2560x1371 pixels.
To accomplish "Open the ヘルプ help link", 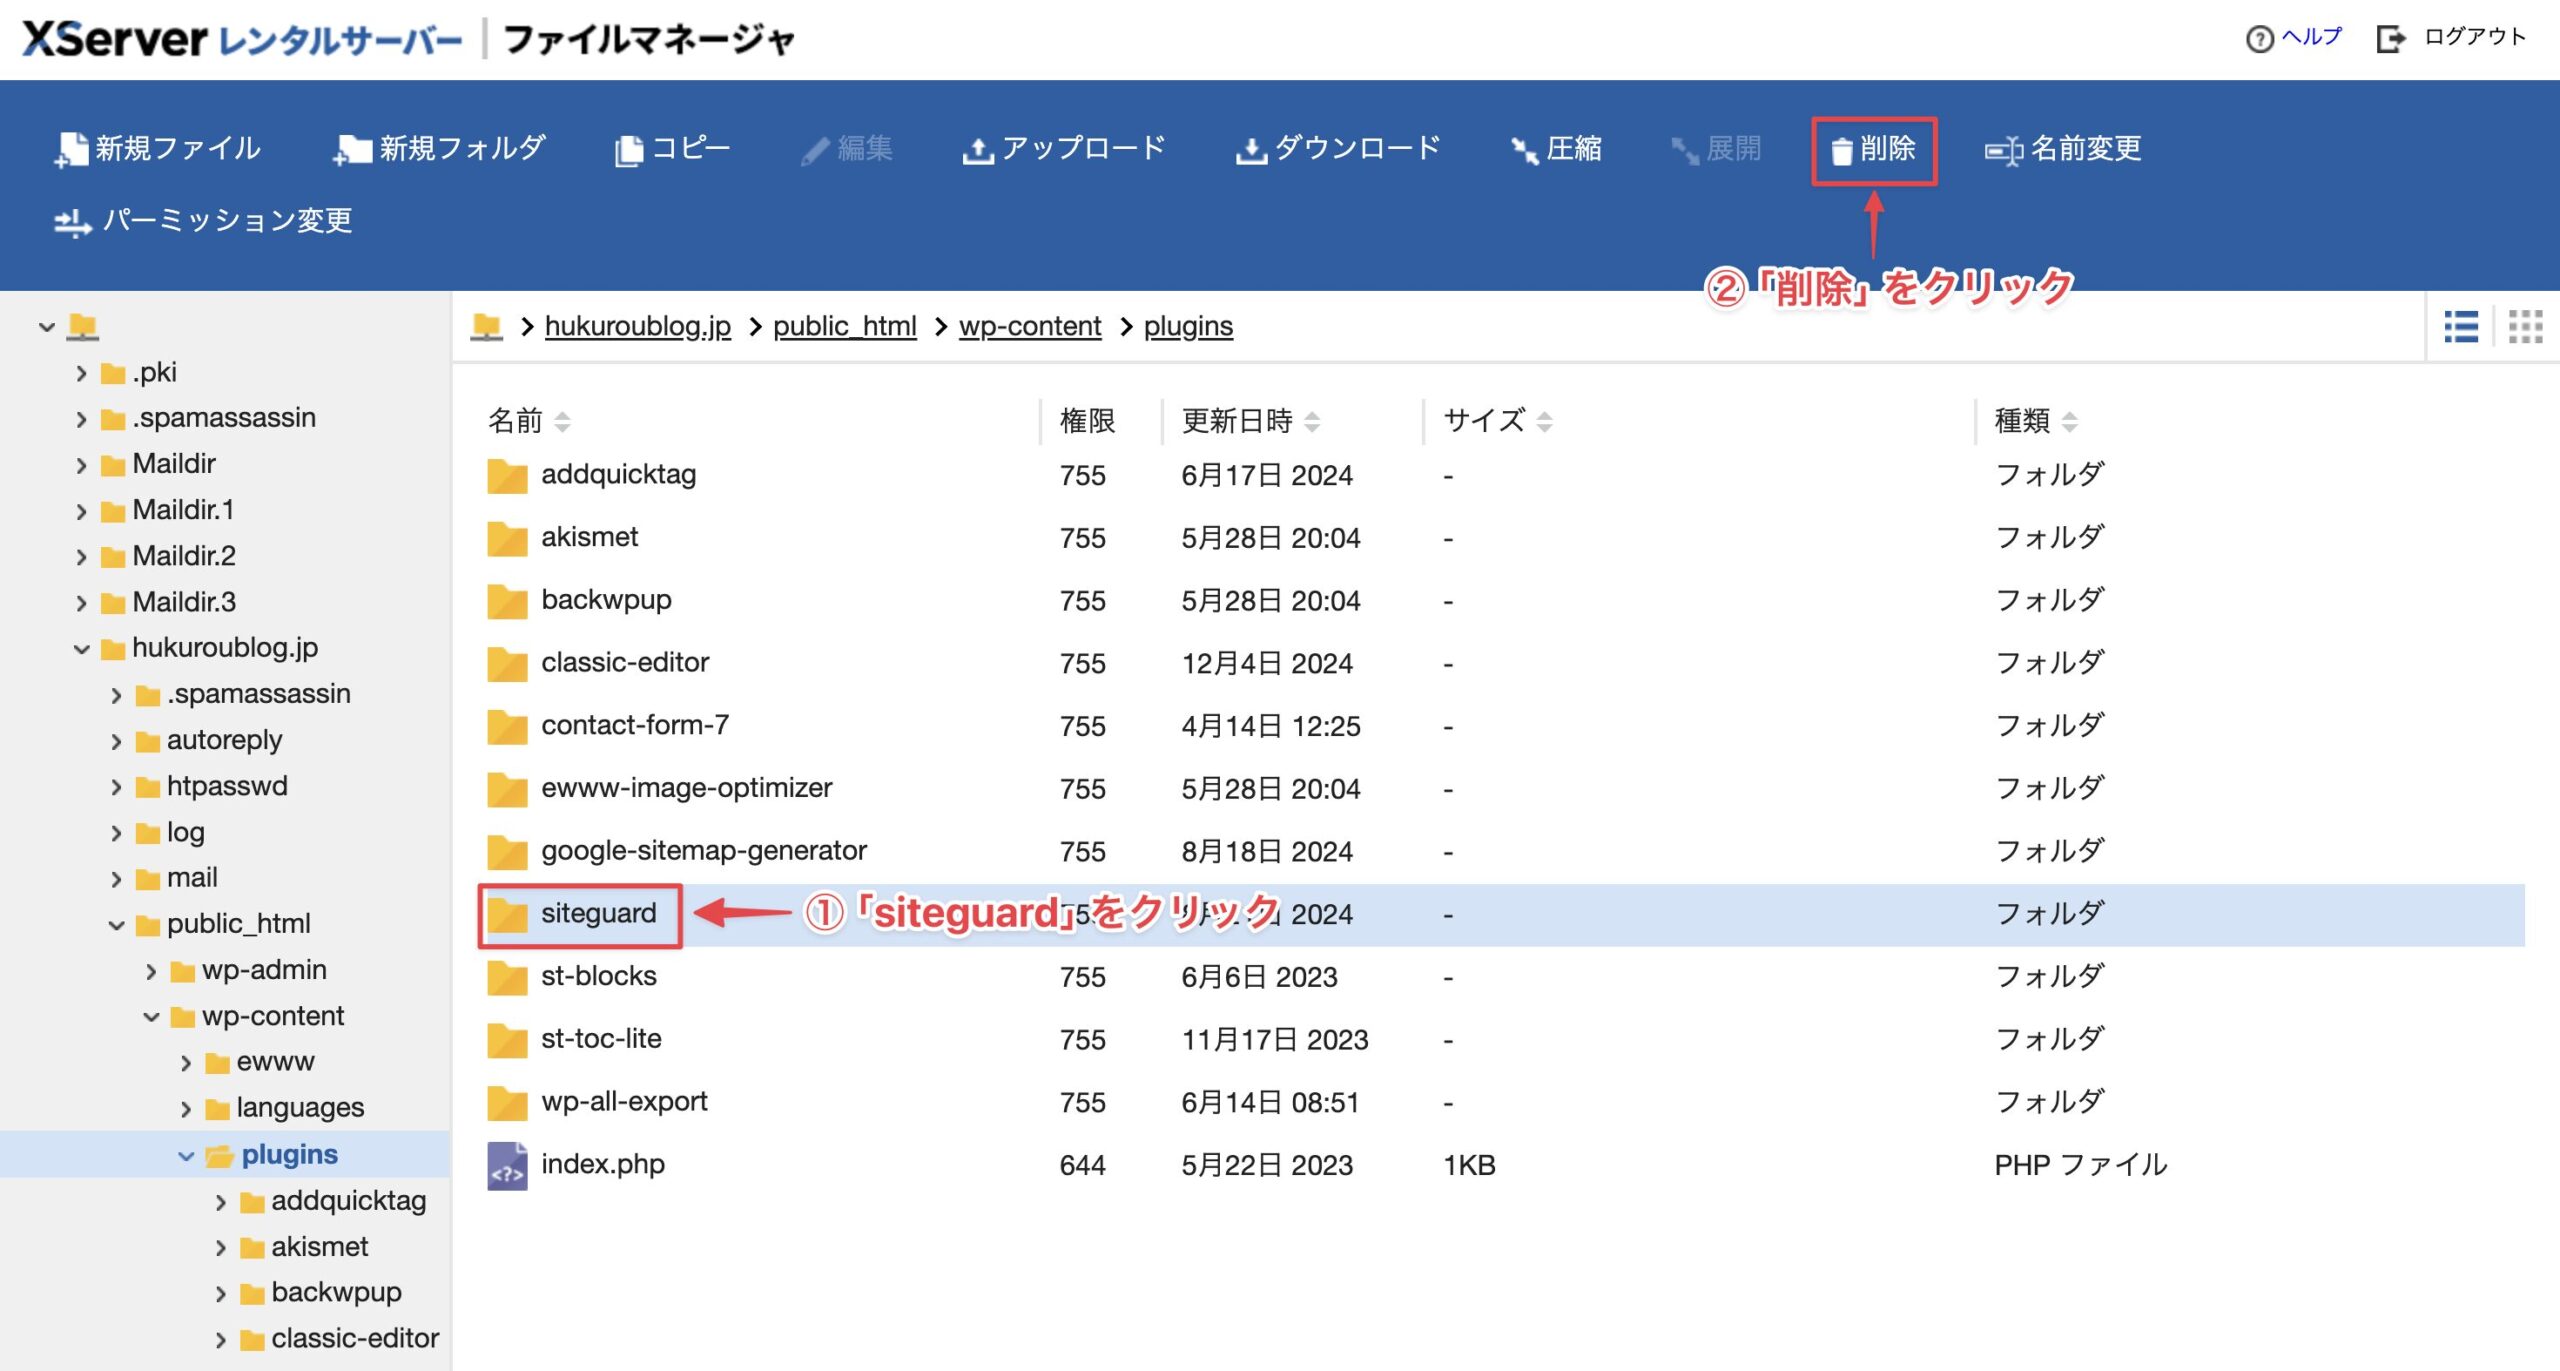I will 2294,38.
